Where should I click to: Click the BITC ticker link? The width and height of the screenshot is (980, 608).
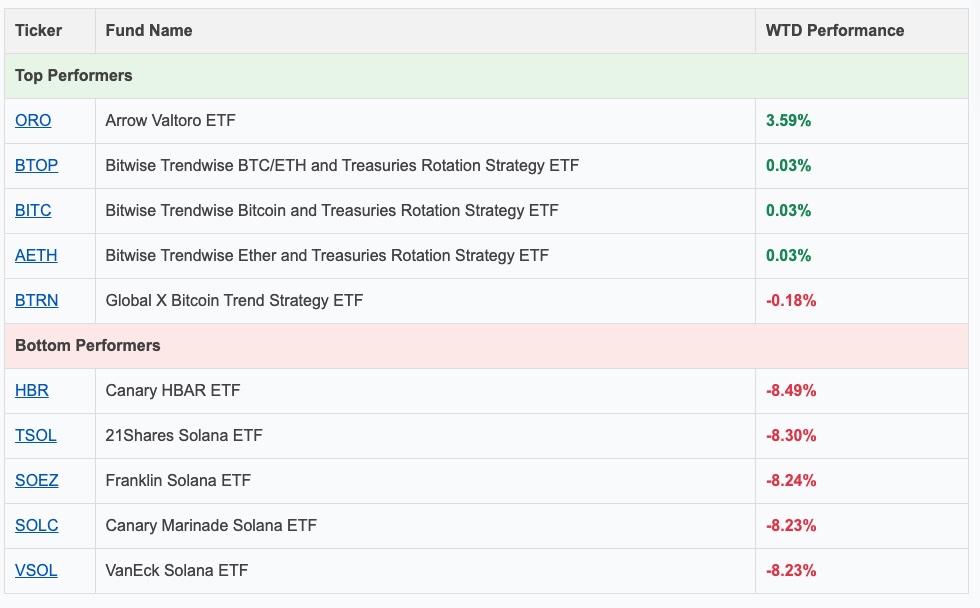[x=33, y=210]
